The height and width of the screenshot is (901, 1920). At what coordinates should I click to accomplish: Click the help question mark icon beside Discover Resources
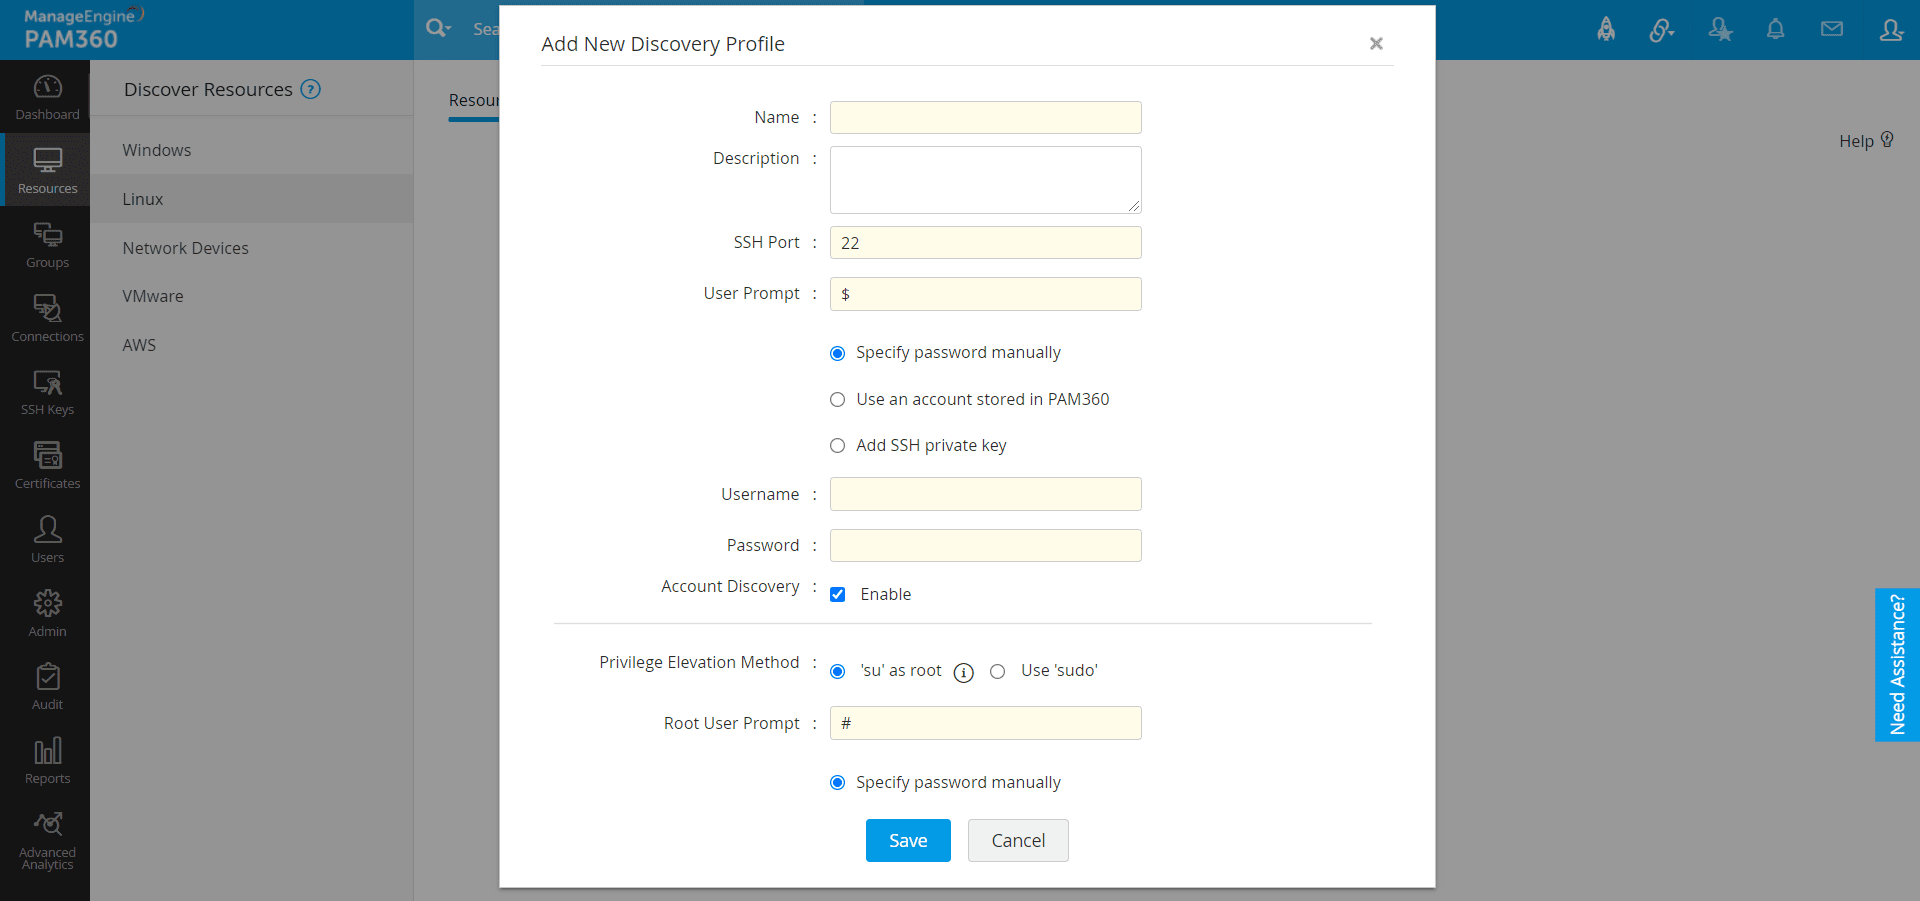311,89
